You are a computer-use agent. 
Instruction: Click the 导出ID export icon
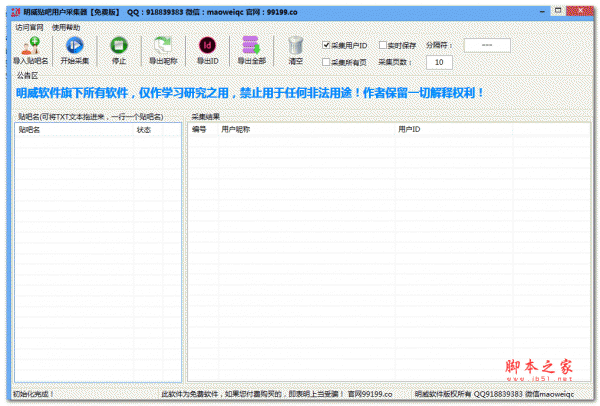207,46
